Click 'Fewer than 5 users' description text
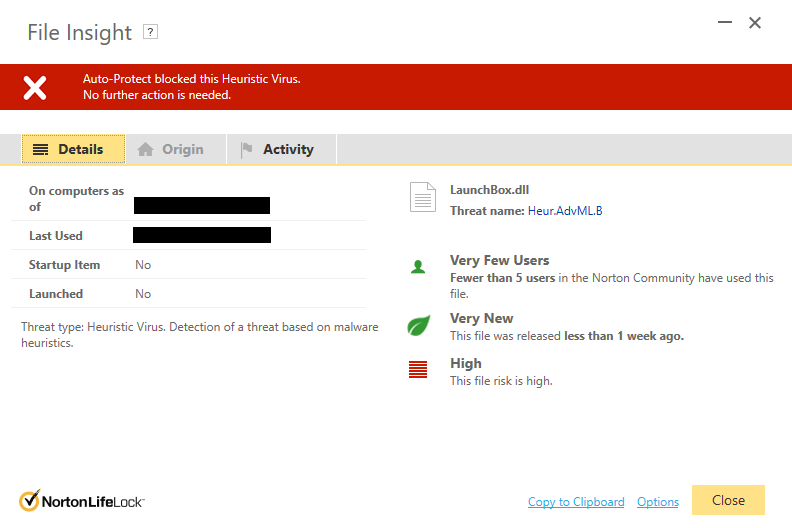 pos(503,278)
